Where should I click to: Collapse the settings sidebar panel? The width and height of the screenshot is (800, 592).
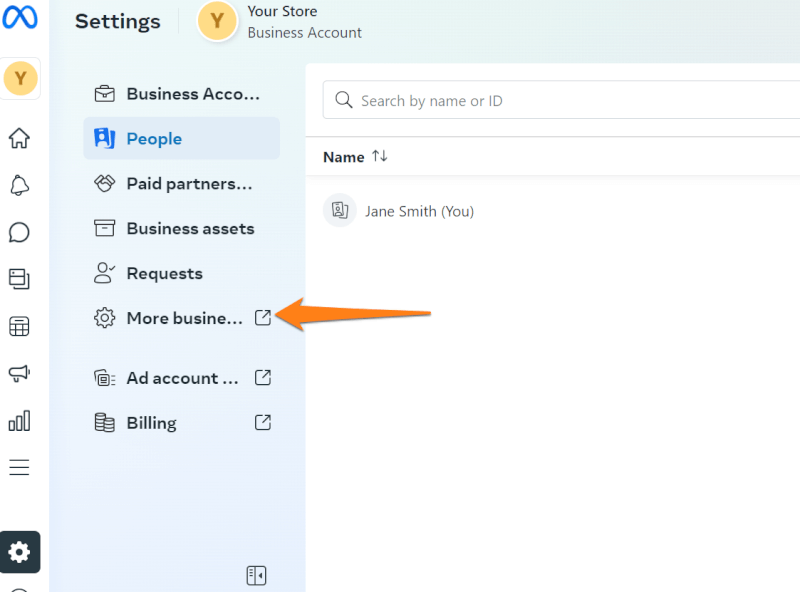[x=256, y=575]
